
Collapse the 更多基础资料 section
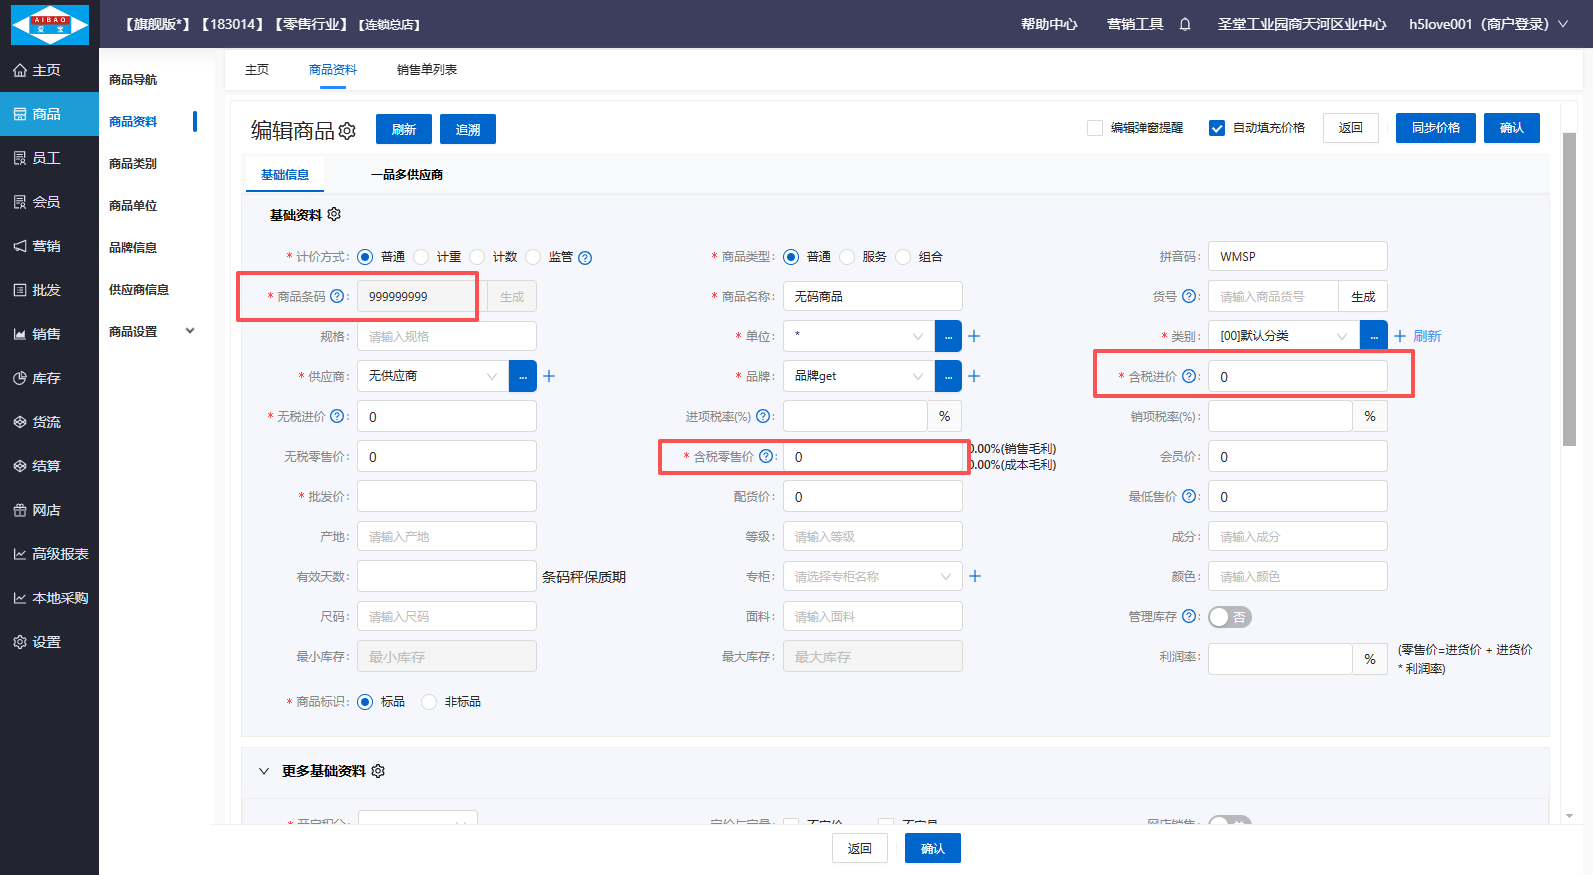click(264, 771)
